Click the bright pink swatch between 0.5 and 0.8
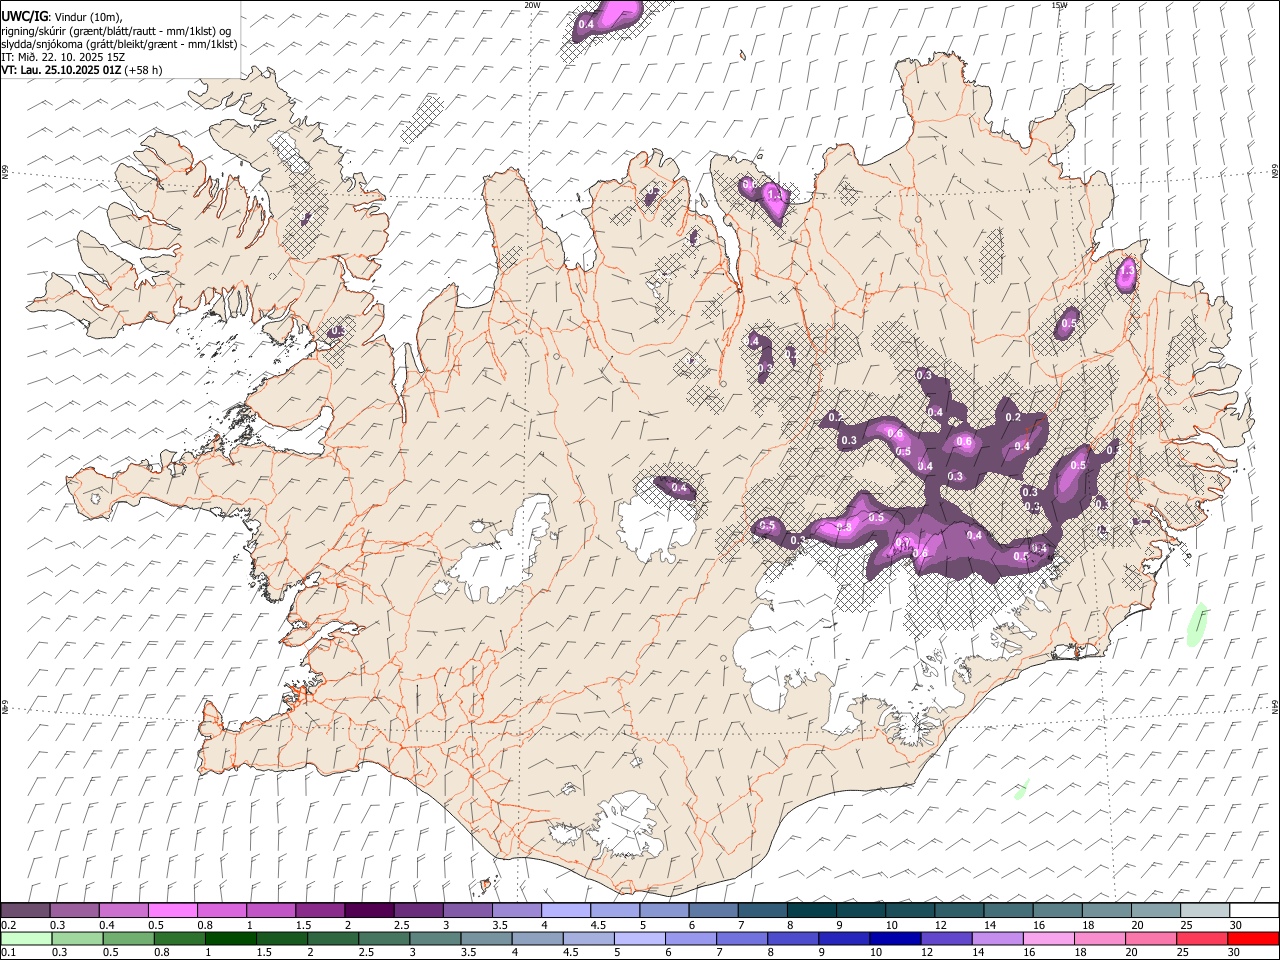Viewport: 1280px width, 960px height. (173, 910)
